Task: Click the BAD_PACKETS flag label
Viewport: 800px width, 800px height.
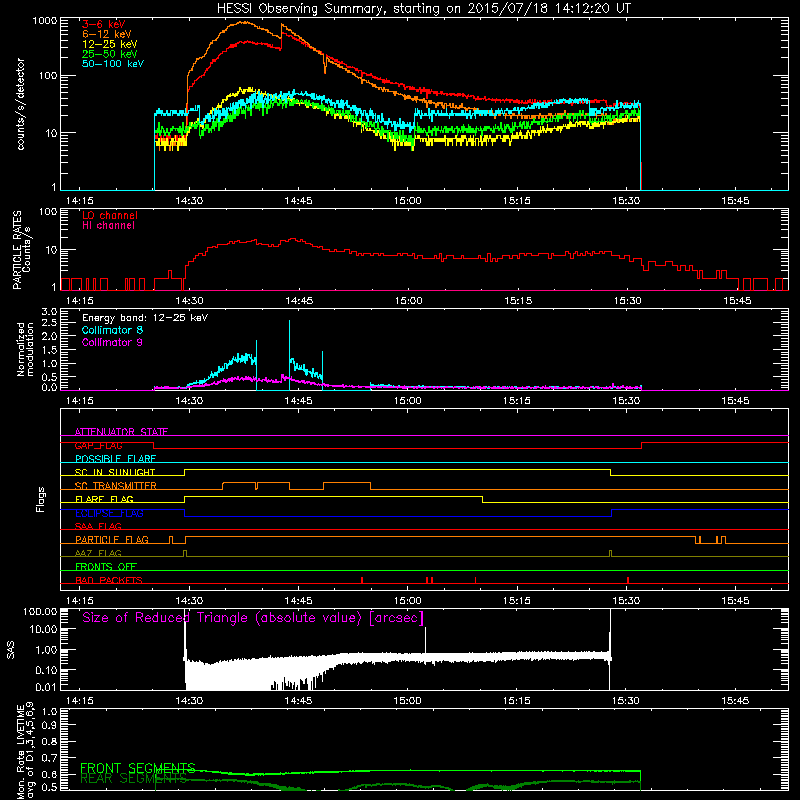Action: tap(109, 580)
